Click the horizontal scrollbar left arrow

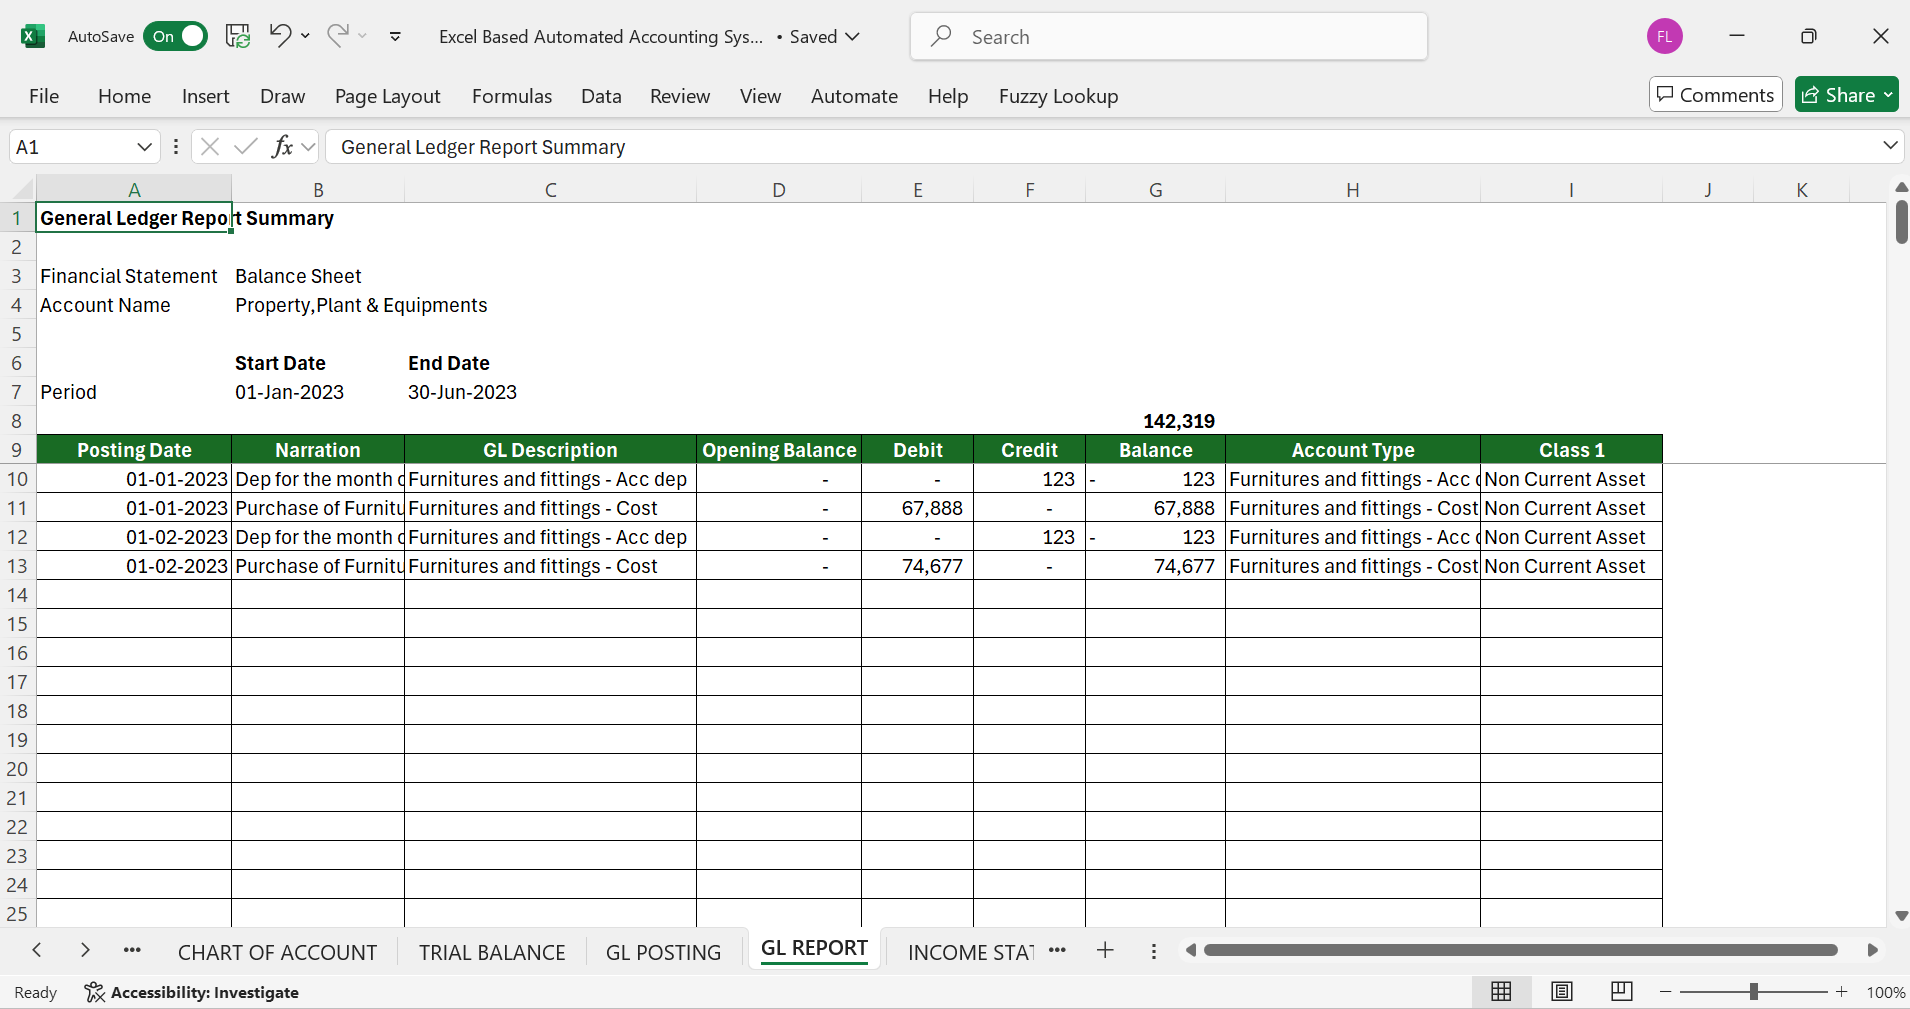point(1190,950)
